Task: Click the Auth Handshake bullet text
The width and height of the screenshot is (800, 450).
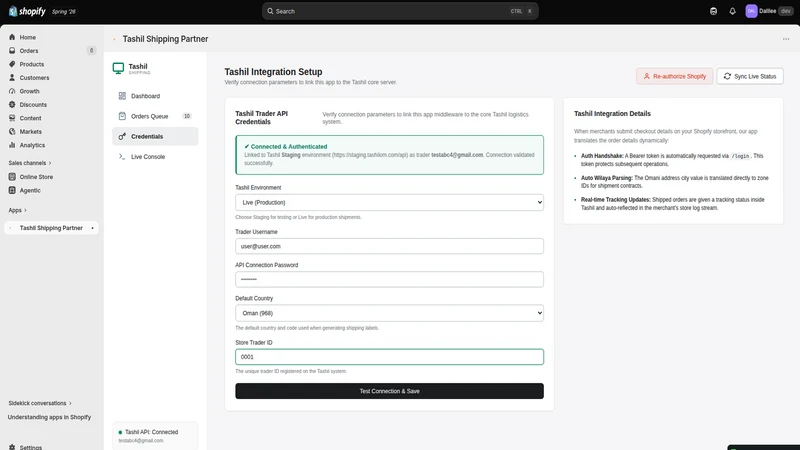Action: 672,160
